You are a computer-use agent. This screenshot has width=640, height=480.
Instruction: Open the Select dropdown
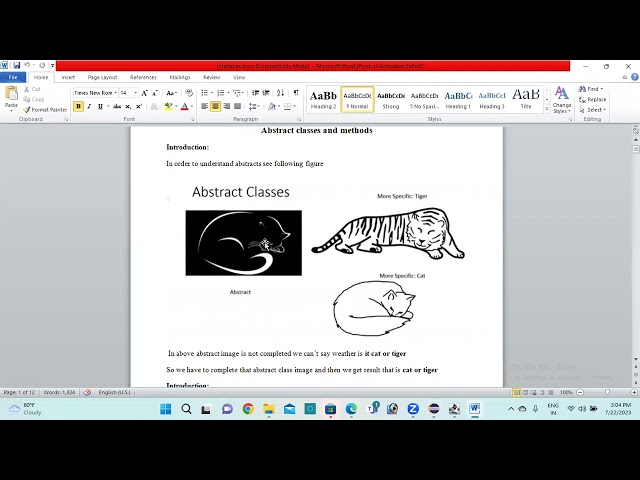pos(592,110)
